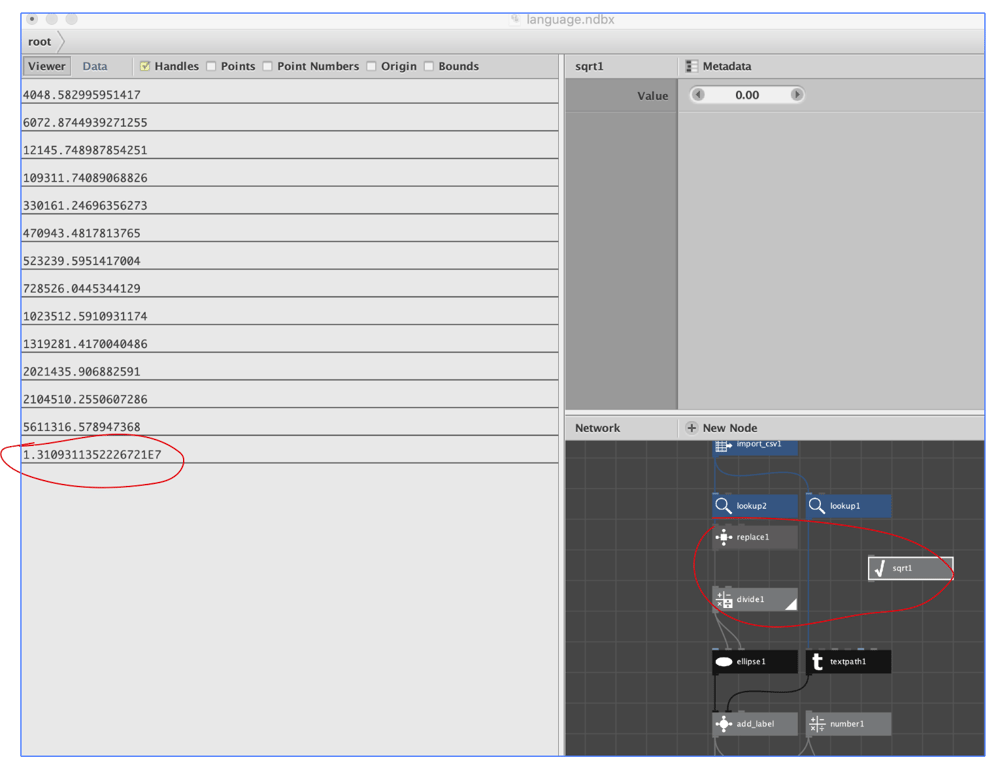
Task: Click the lookup1 magnifier icon
Action: (816, 506)
